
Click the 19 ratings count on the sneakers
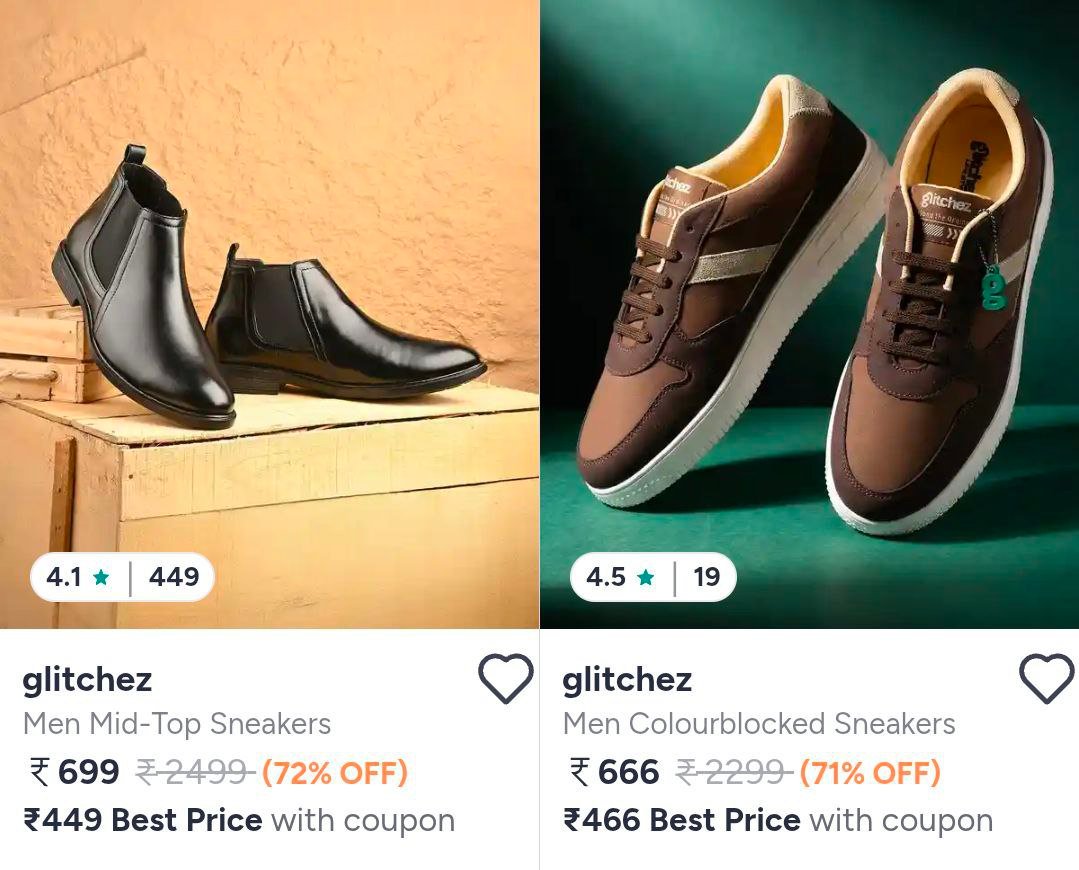point(706,577)
